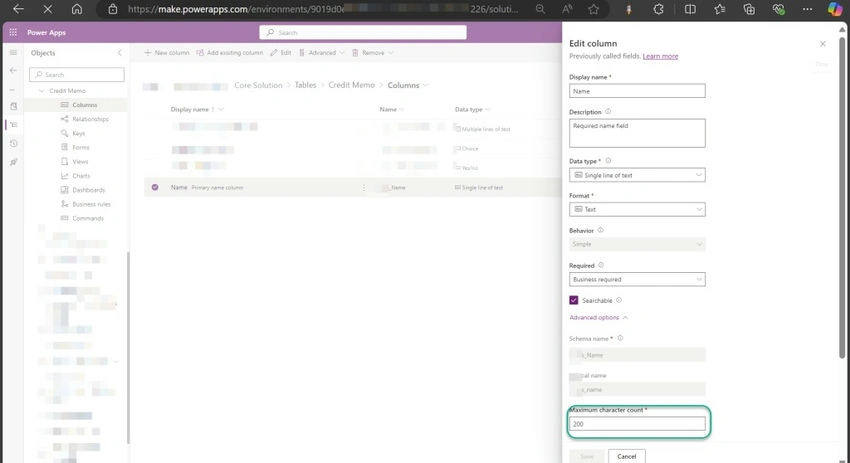Open Copilot icon in browser corner

pyautogui.click(x=835, y=9)
